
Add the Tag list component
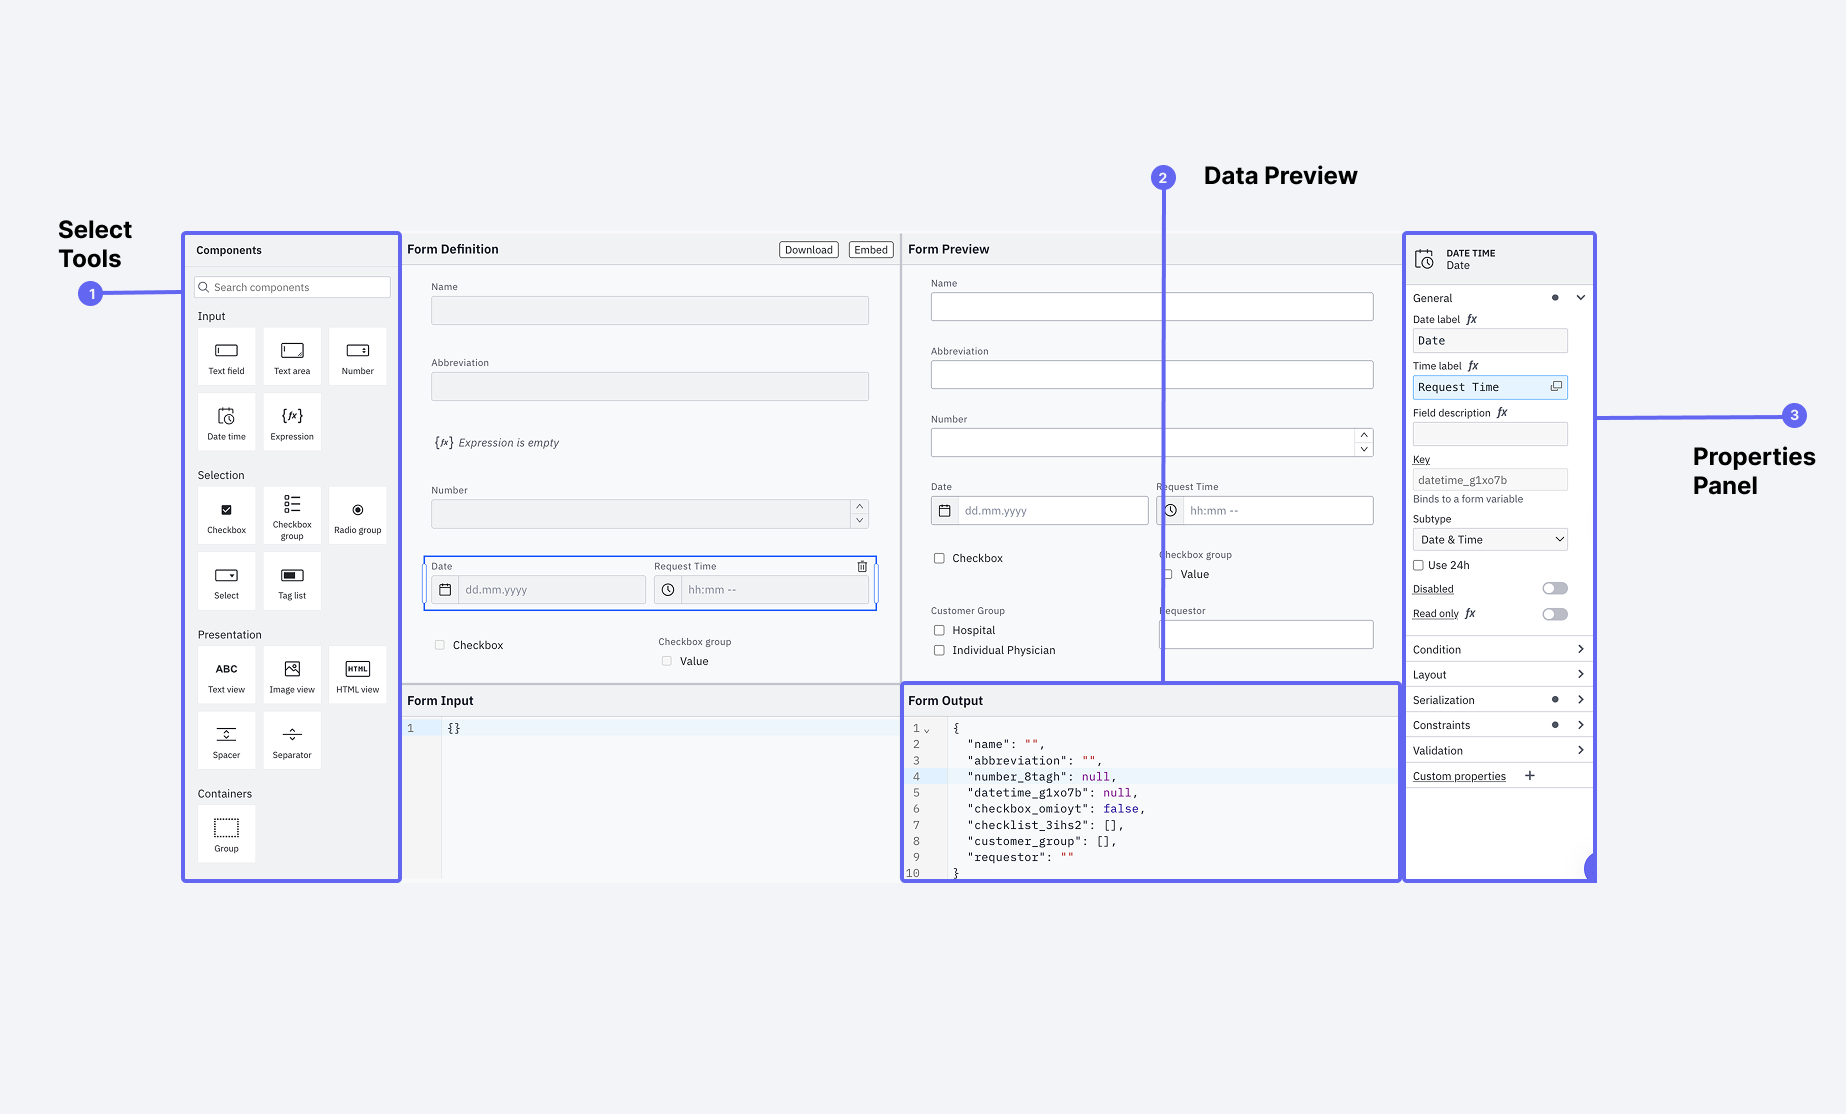[x=292, y=581]
